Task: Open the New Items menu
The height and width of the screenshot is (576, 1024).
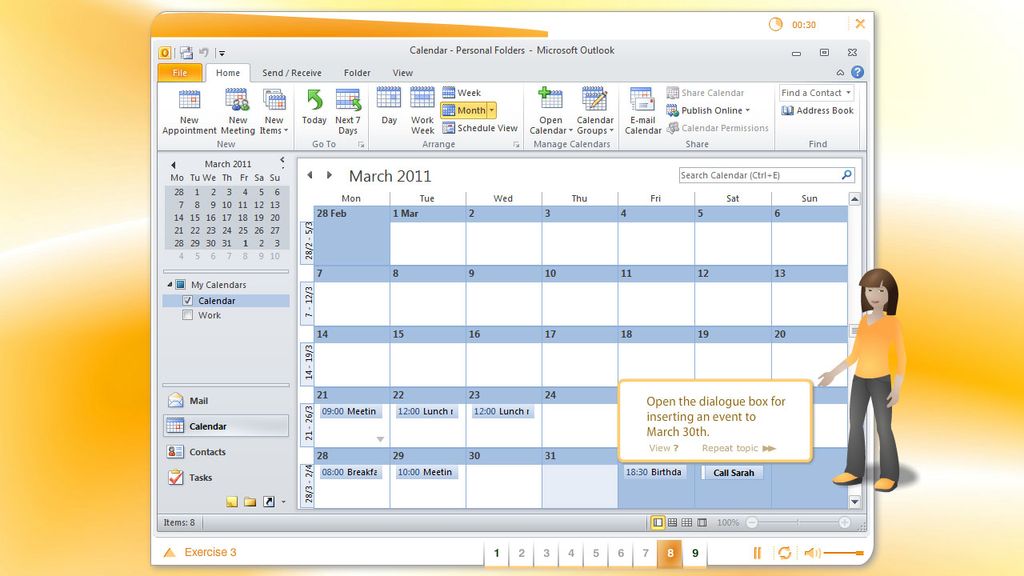Action: [274, 112]
